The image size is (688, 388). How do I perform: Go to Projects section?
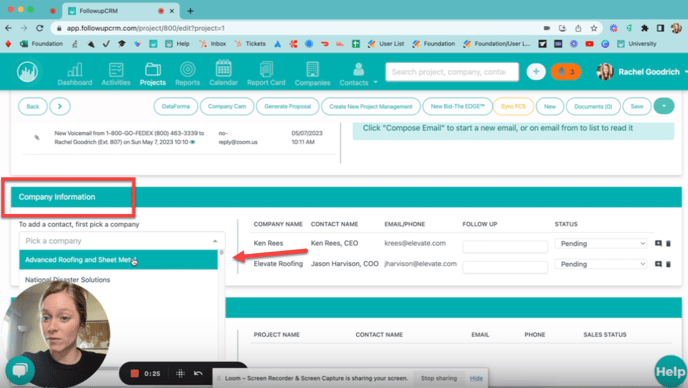click(153, 73)
